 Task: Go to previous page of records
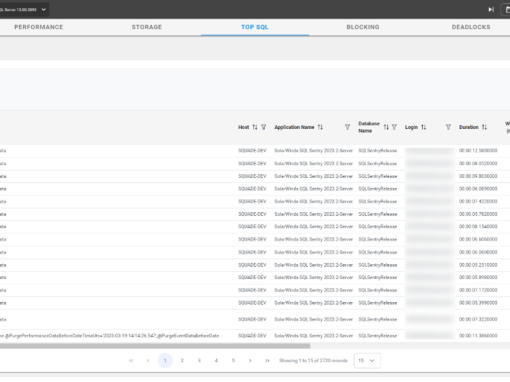click(x=148, y=360)
